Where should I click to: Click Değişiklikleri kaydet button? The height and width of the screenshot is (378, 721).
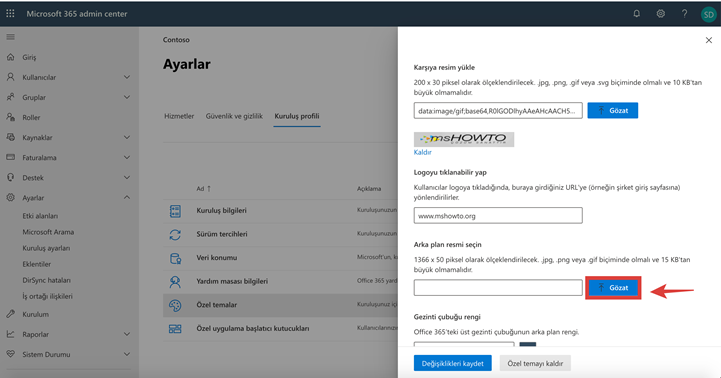[x=452, y=363]
